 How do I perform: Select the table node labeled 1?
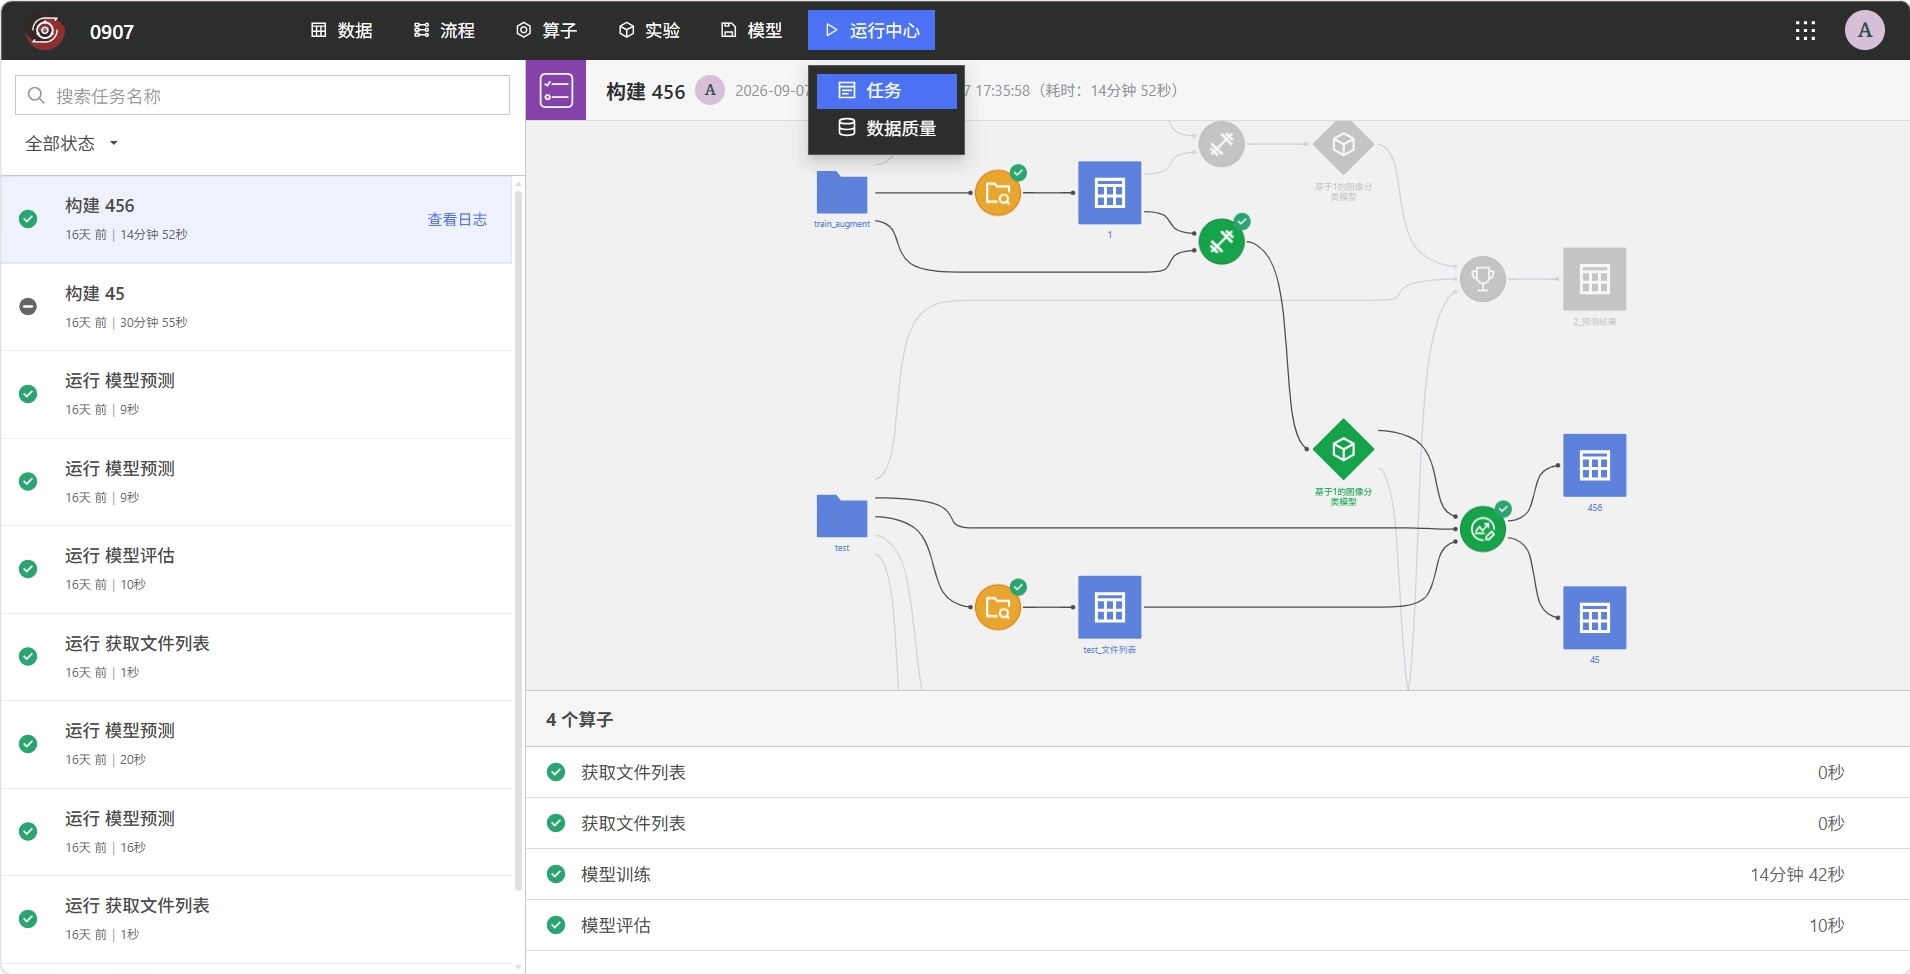pos(1109,193)
